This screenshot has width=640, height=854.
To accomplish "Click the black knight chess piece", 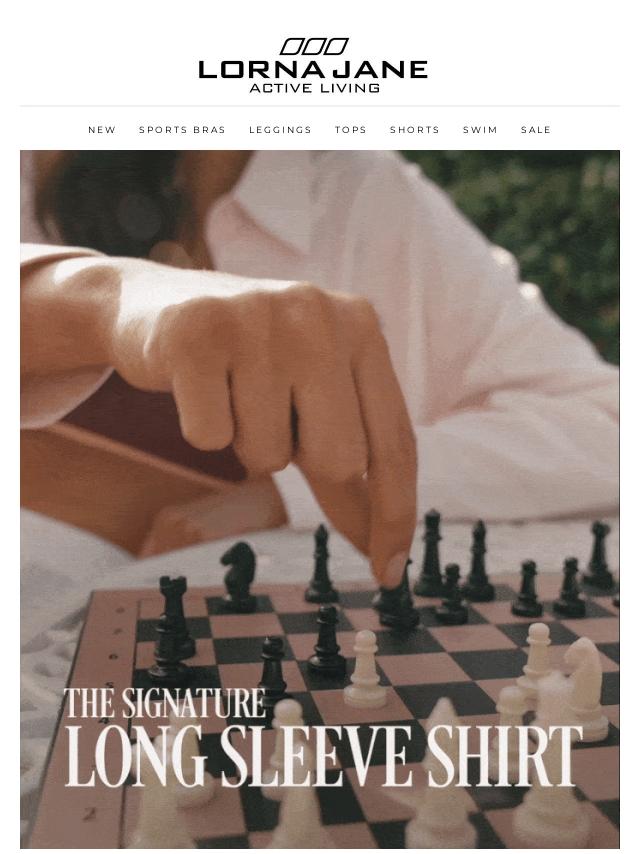I will (239, 575).
